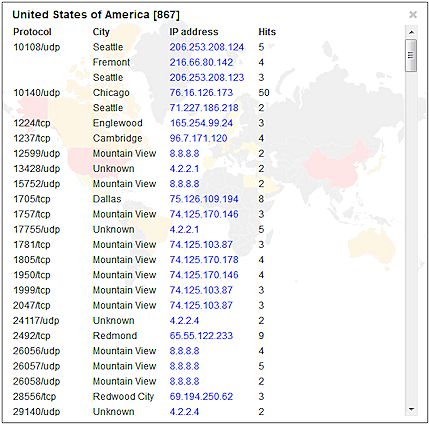Click the Fremont city cell

(111, 62)
